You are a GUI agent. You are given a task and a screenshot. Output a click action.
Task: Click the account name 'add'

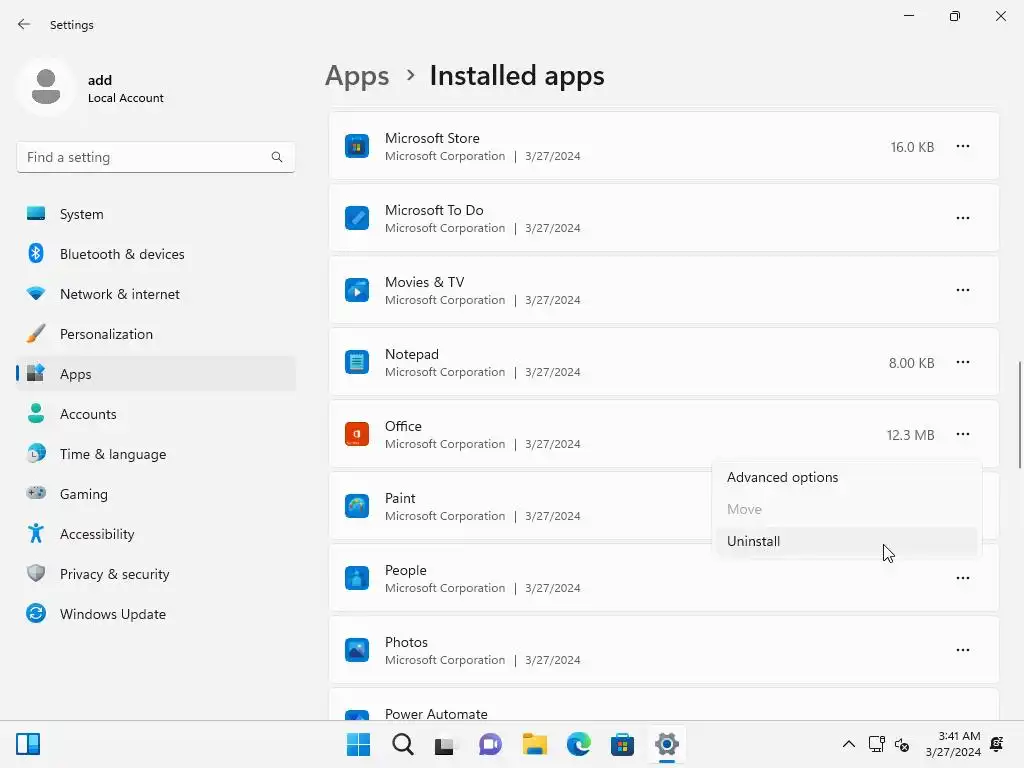[x=100, y=80]
